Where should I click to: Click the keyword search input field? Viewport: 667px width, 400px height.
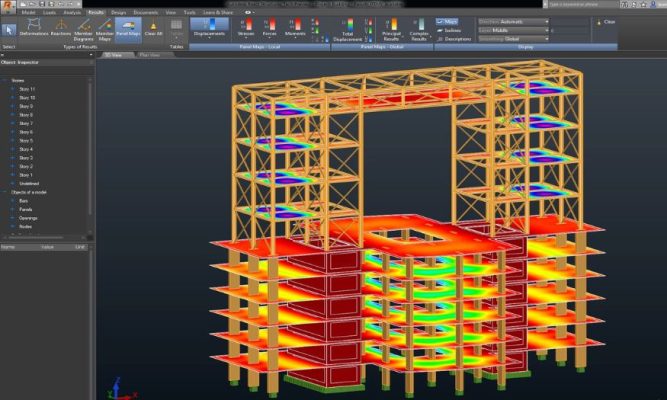(610, 5)
